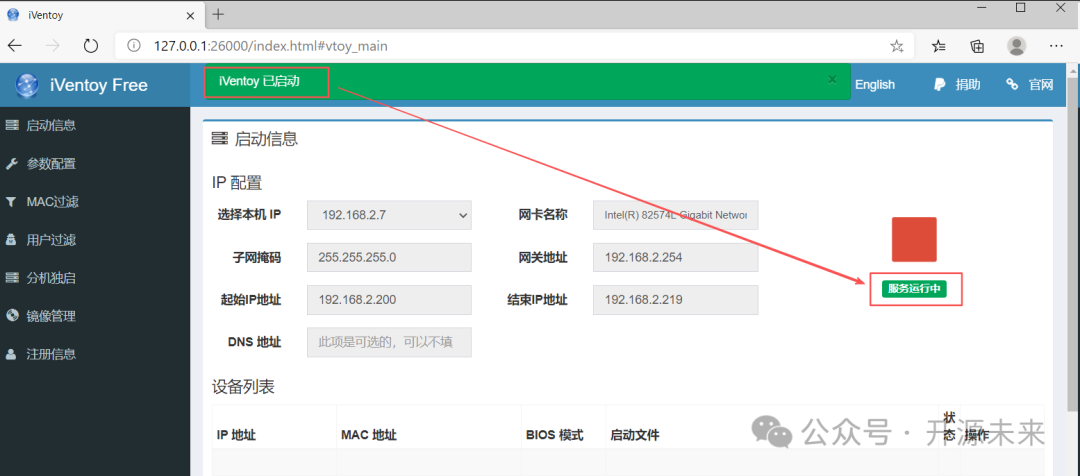Click the link icon next to 官网
The width and height of the screenshot is (1080, 476).
tap(1012, 84)
